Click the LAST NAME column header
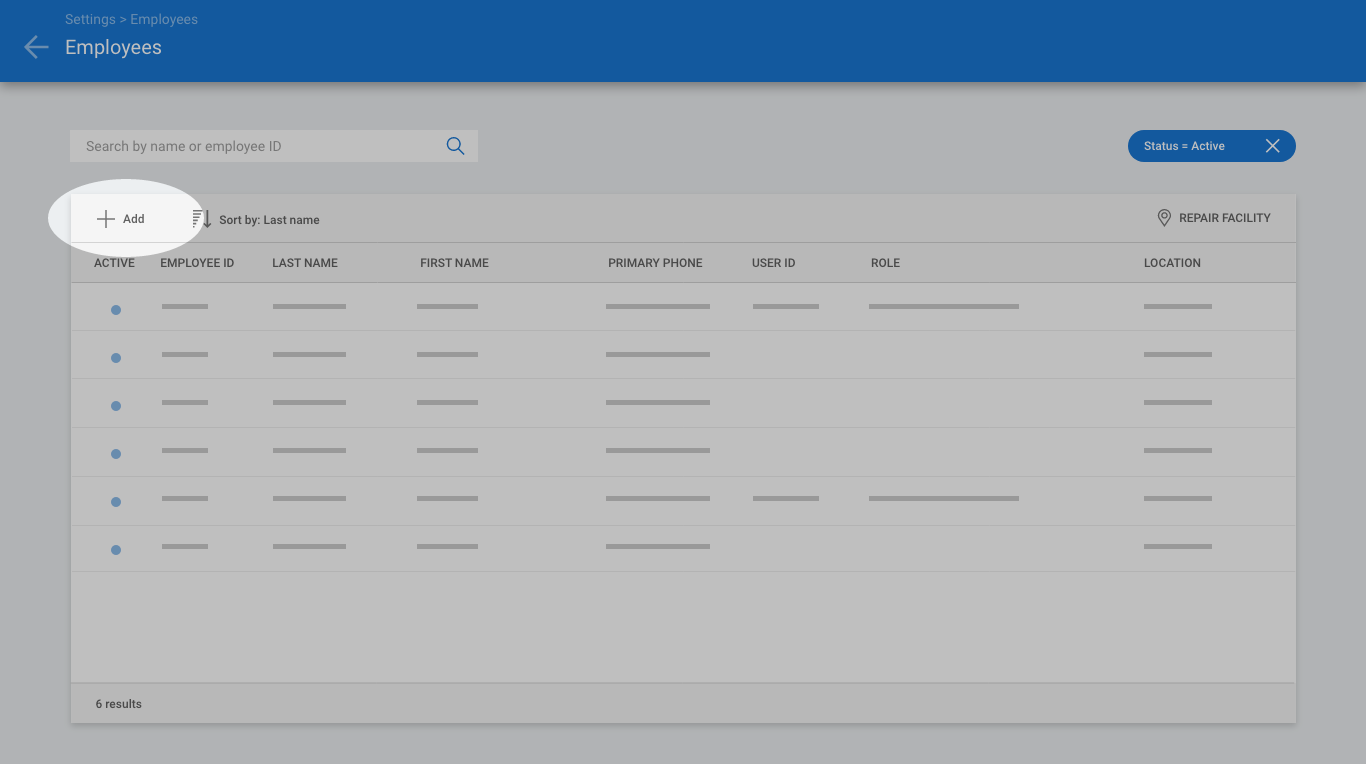1366x764 pixels. 305,263
